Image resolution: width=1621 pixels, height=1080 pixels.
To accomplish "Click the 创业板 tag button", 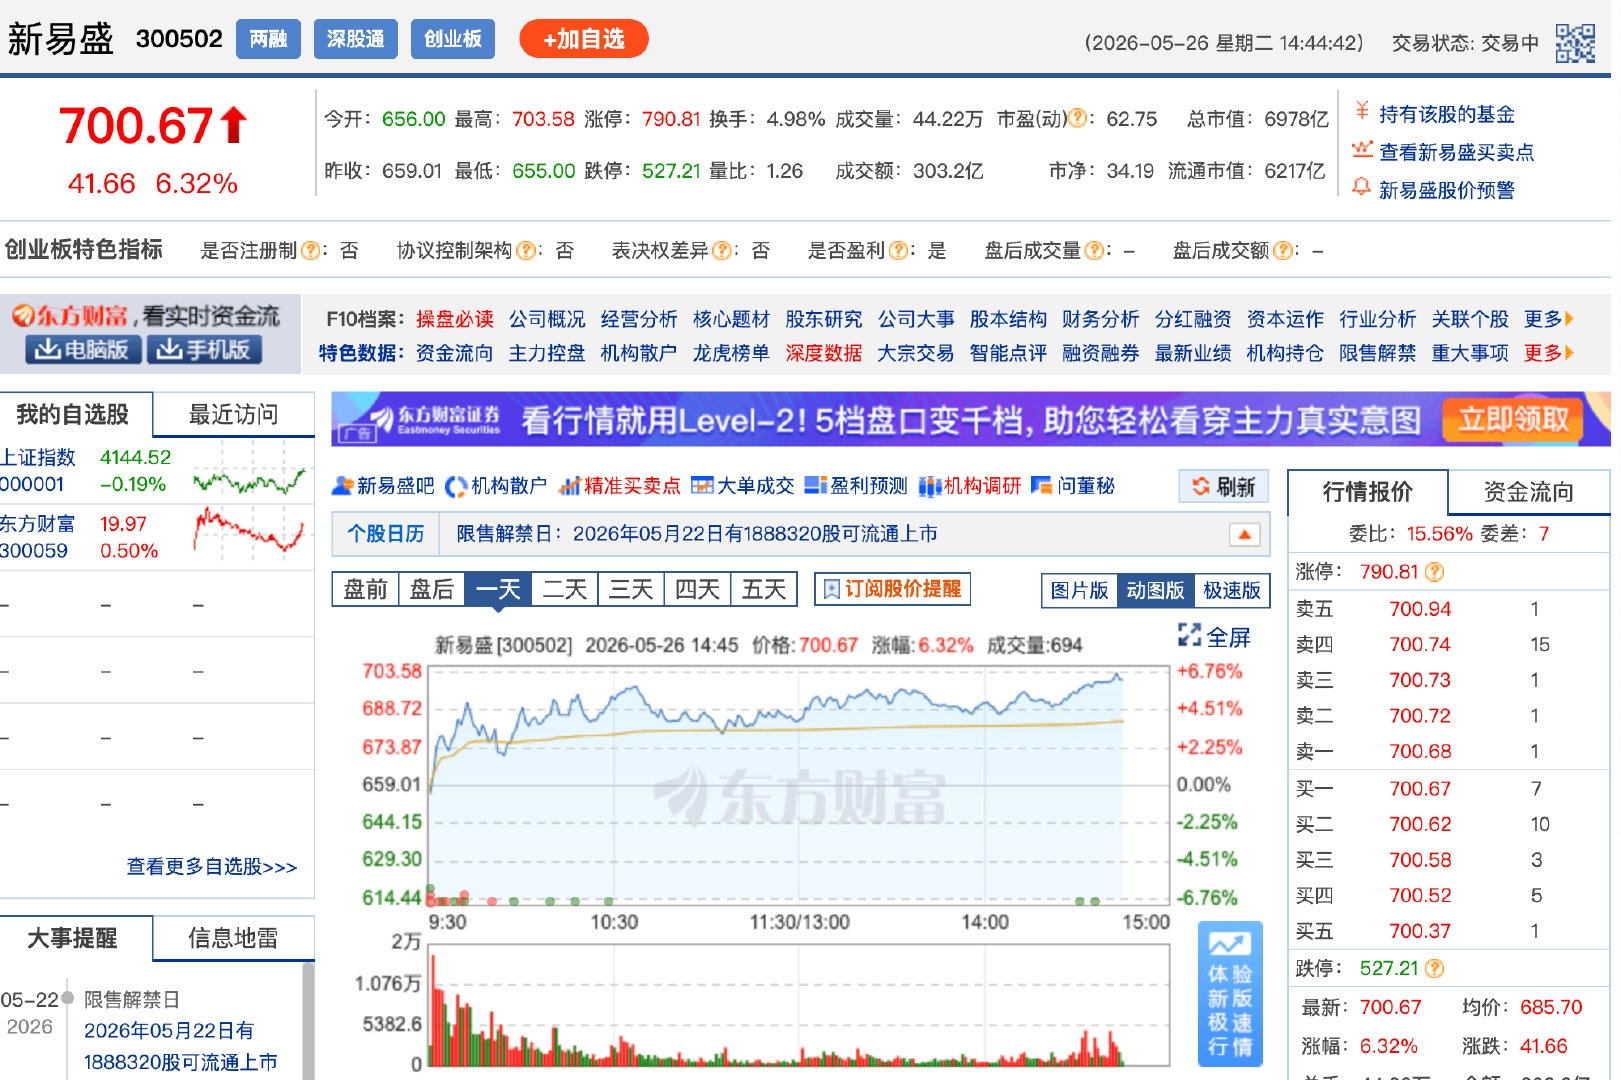I will click(453, 39).
